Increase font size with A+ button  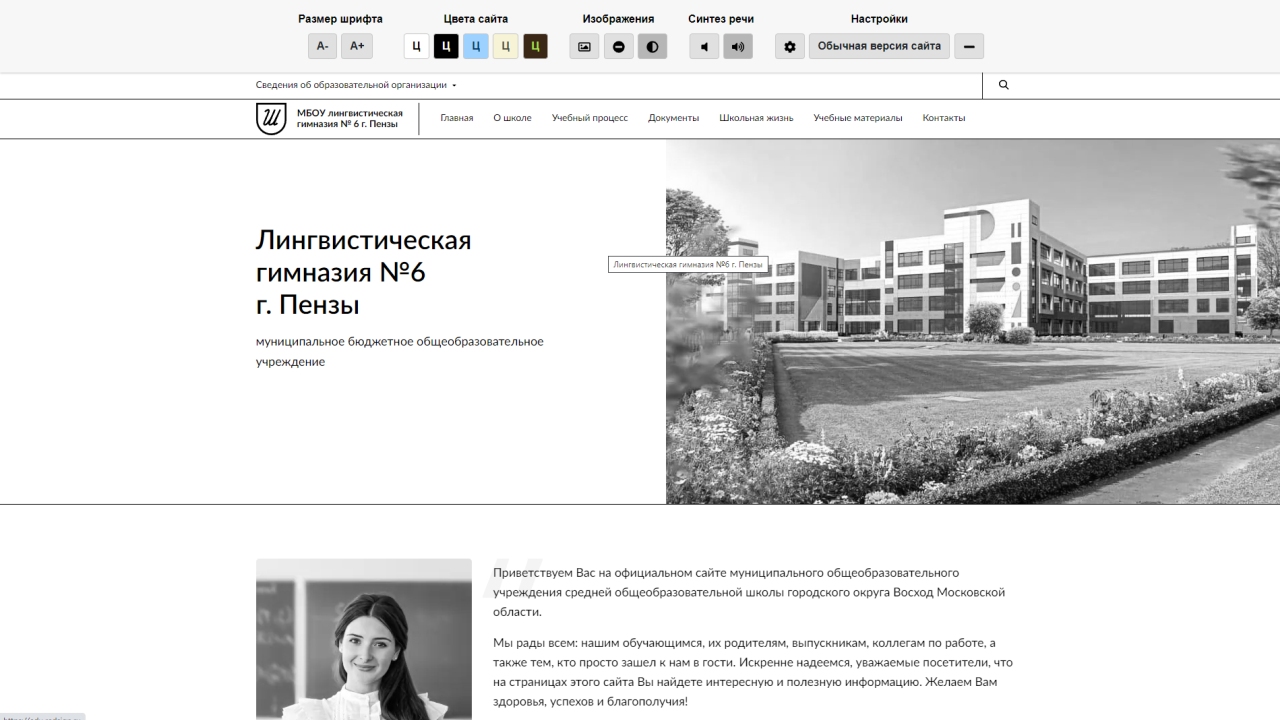coord(357,46)
